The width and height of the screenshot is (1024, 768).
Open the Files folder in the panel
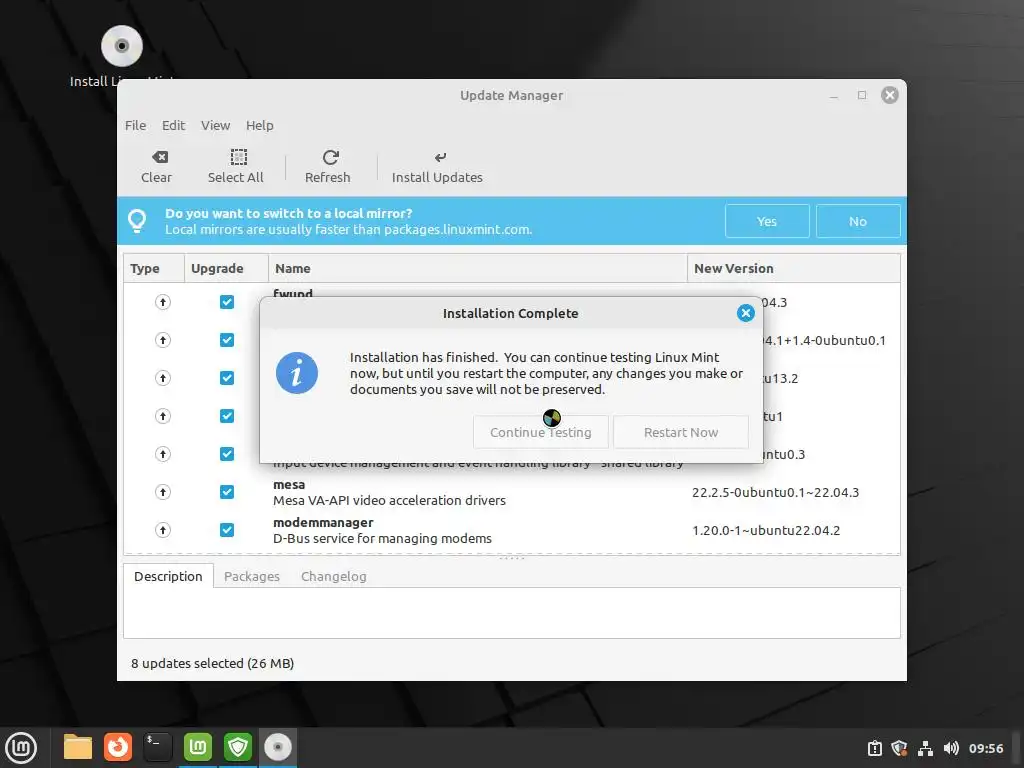pos(78,747)
